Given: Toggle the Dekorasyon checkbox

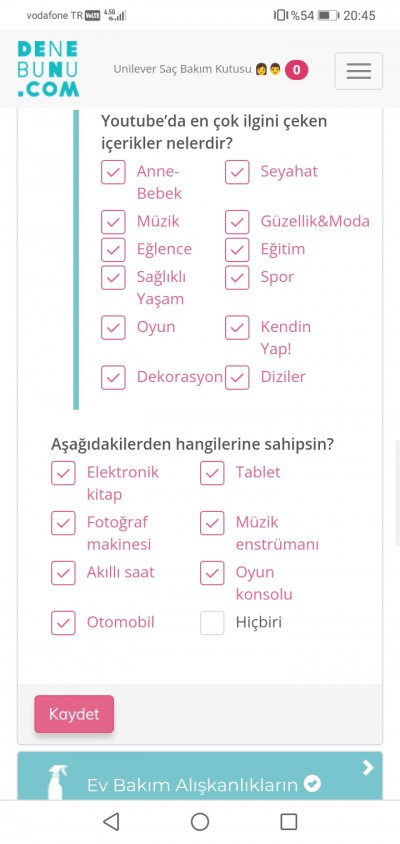Looking at the screenshot, I should pyautogui.click(x=113, y=378).
